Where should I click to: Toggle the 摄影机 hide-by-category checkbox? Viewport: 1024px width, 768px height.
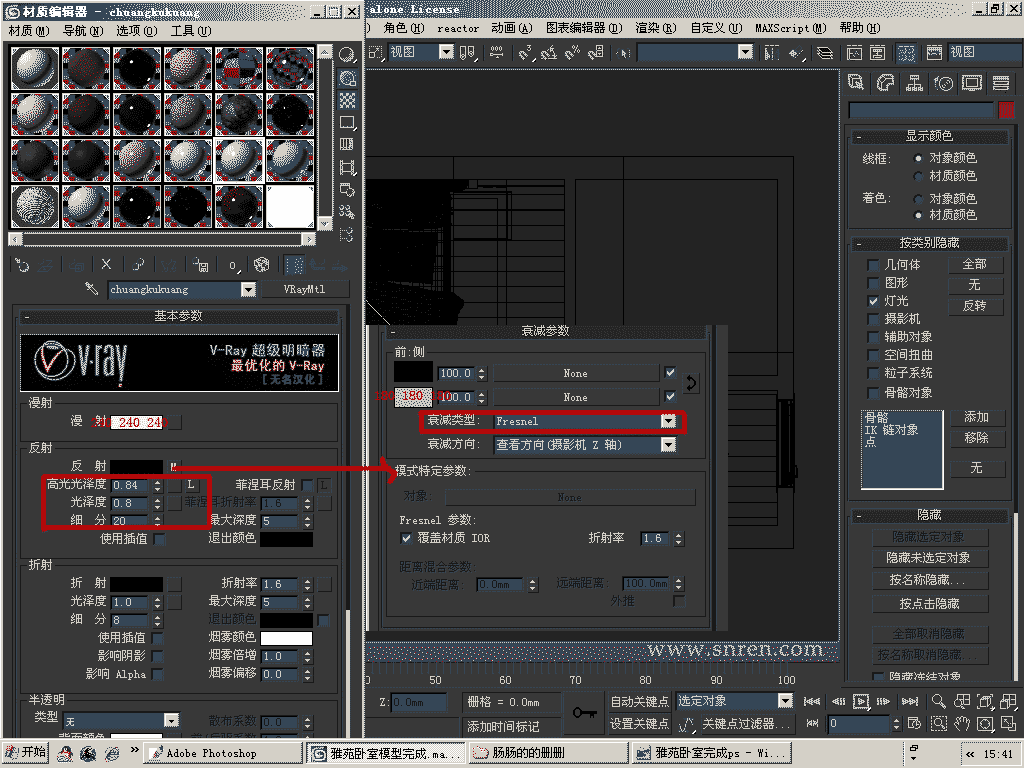872,319
